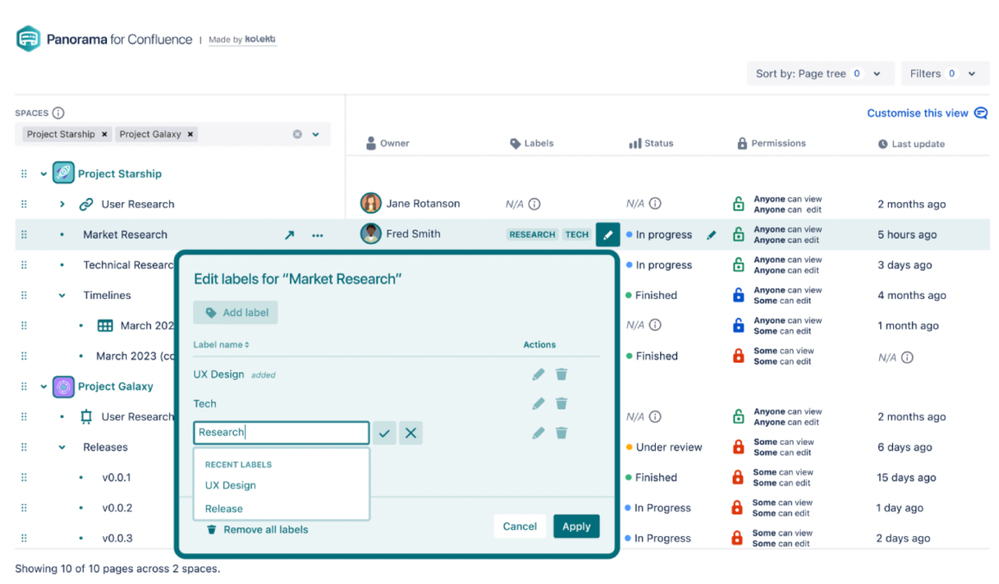Click Jane Rotanson's avatar

[371, 203]
